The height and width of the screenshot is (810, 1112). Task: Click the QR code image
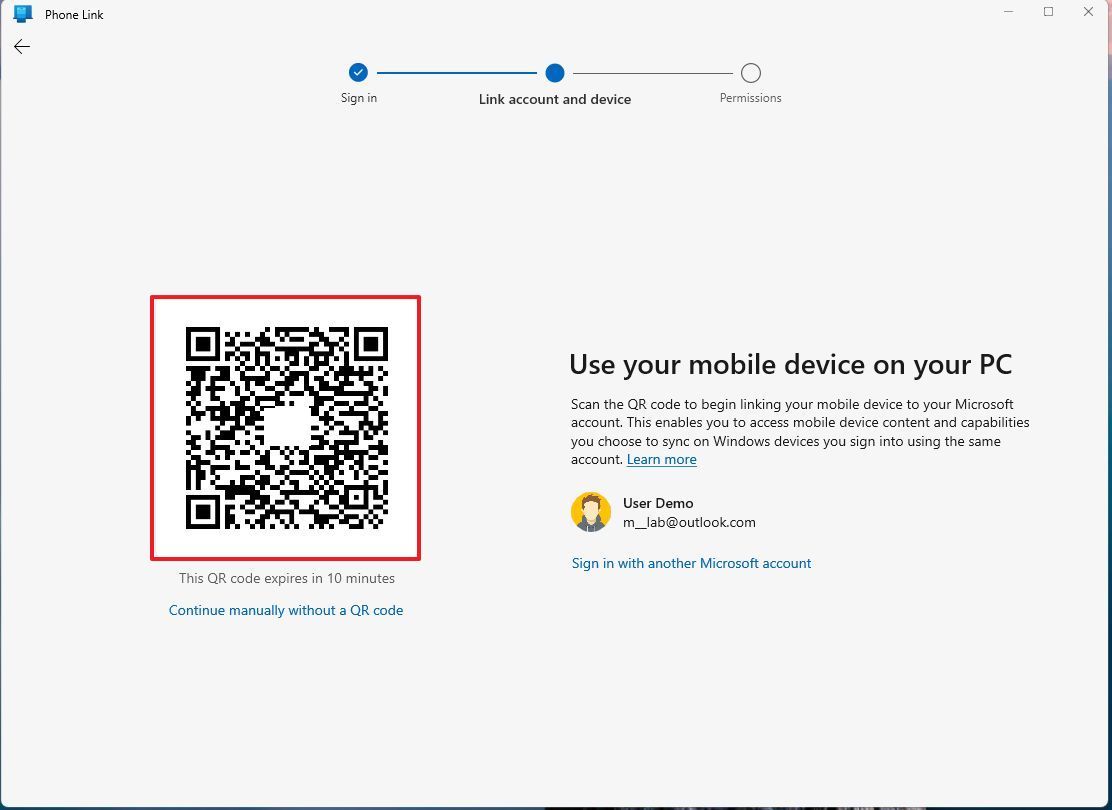click(285, 428)
